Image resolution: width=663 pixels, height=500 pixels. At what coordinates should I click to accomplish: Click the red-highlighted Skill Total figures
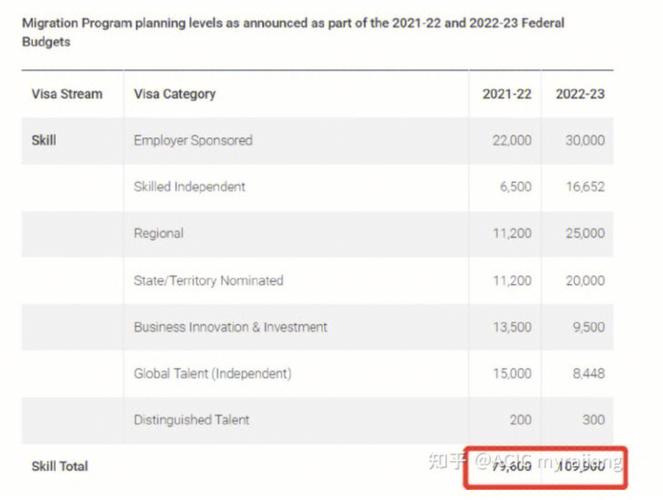545,468
